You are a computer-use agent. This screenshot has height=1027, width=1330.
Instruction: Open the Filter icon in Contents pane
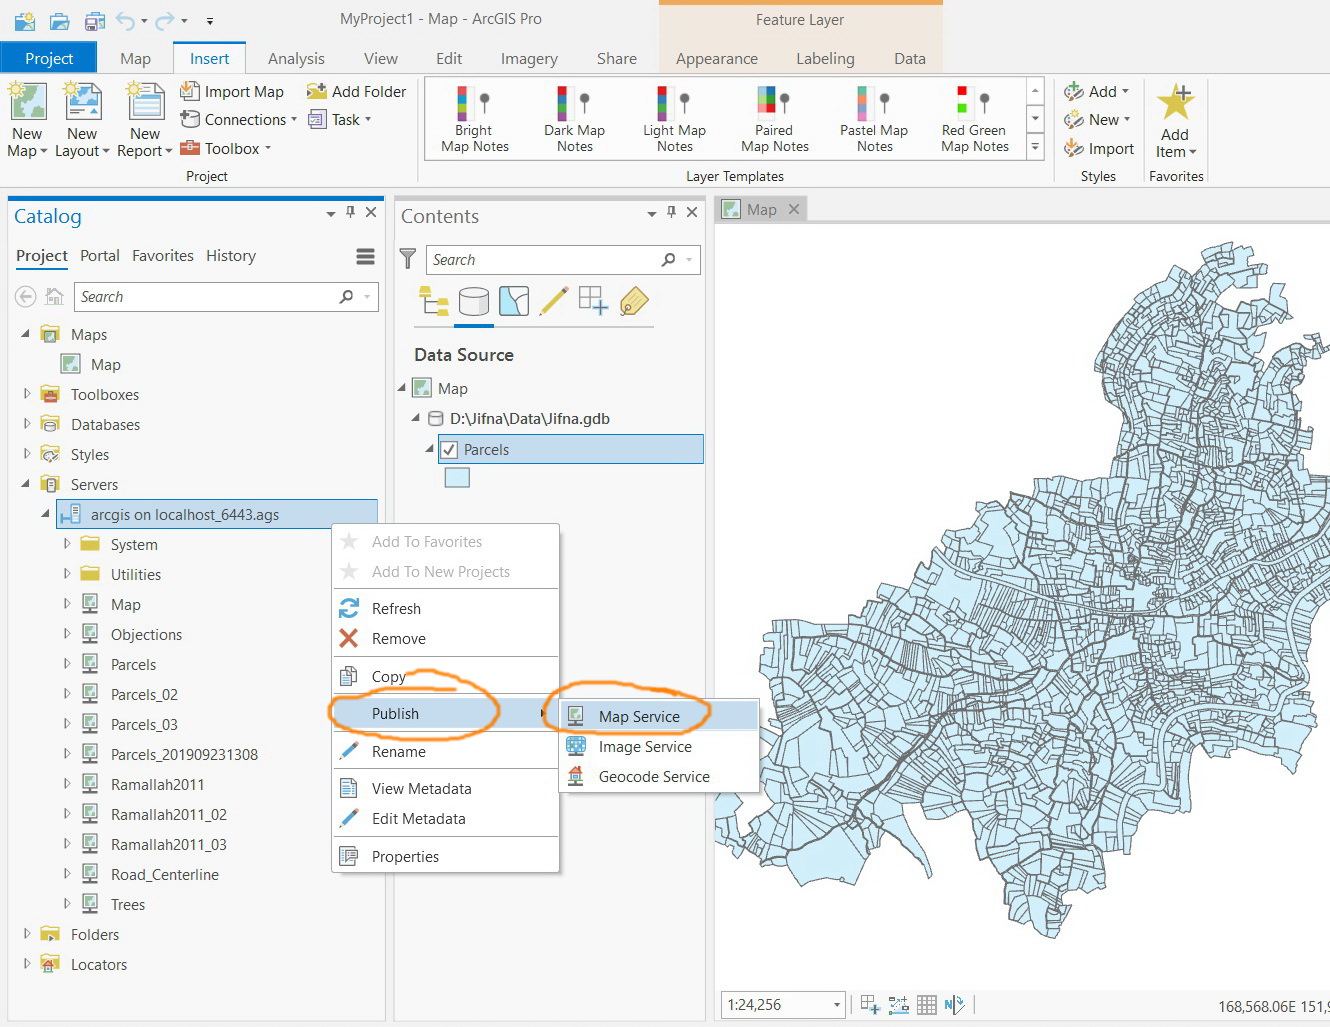pyautogui.click(x=408, y=259)
